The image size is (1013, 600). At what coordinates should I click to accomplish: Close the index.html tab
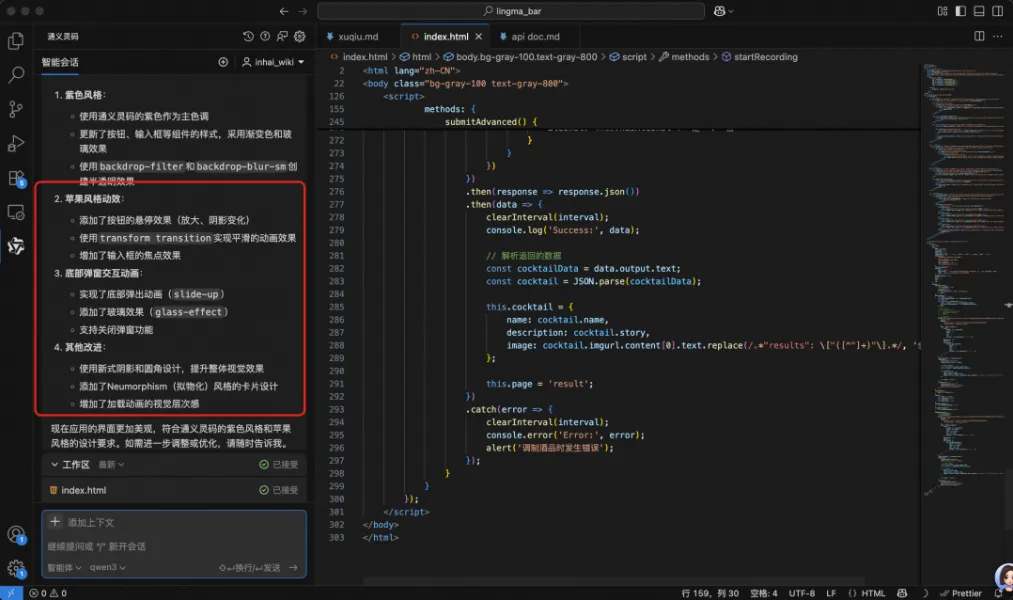[x=478, y=37]
